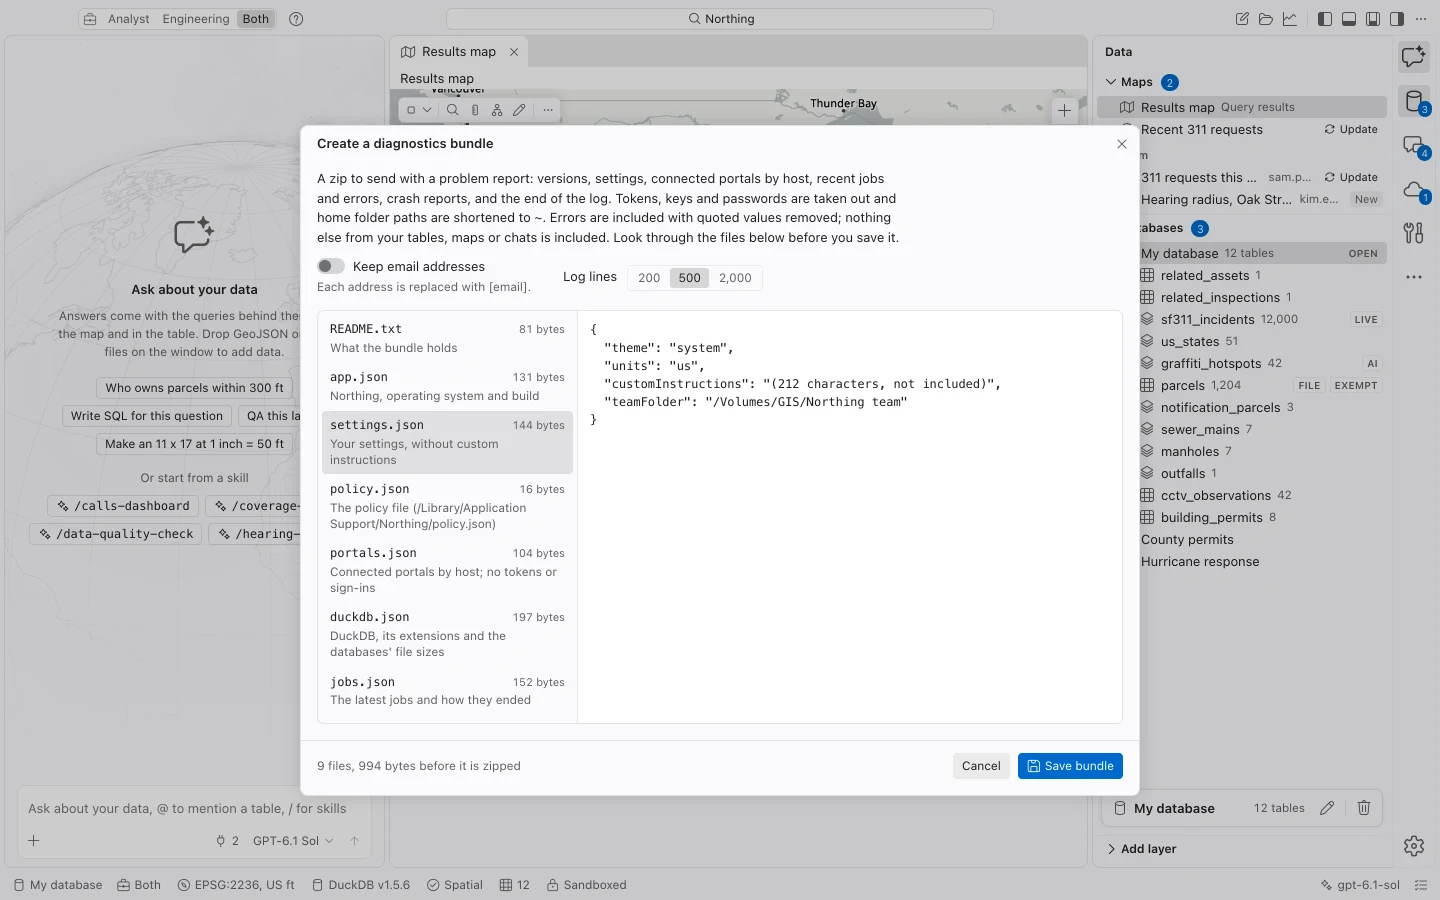
Task: Close the diagnostics bundle dialog with X
Action: (x=1122, y=144)
